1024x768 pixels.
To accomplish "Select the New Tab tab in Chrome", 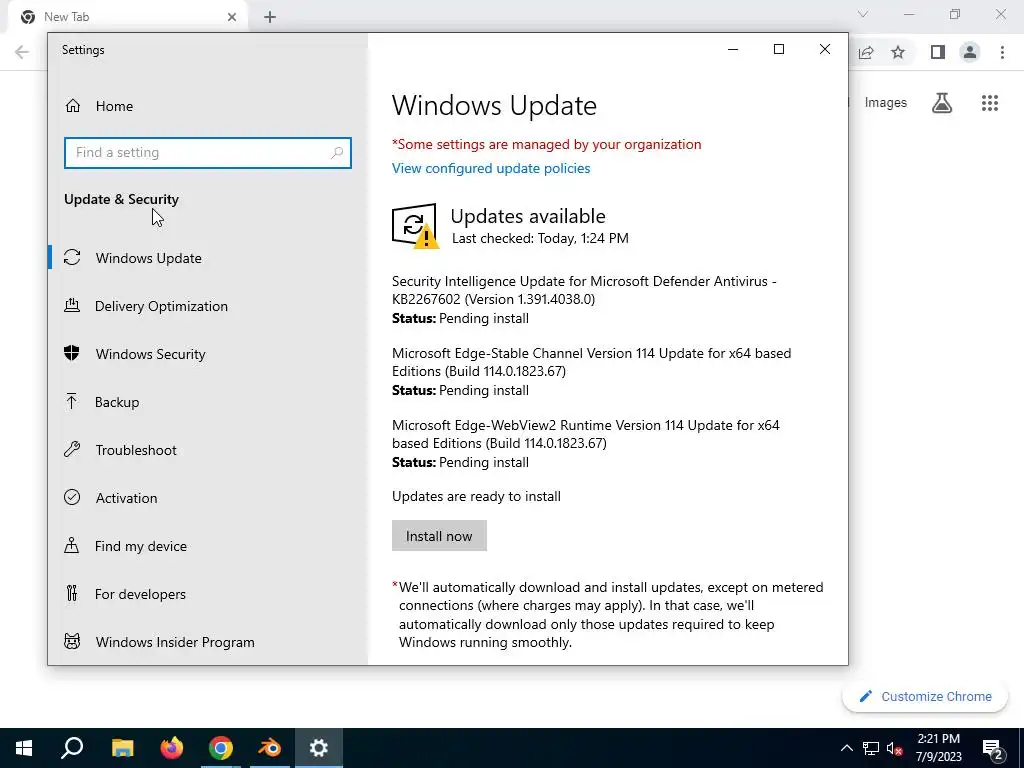I will (127, 17).
